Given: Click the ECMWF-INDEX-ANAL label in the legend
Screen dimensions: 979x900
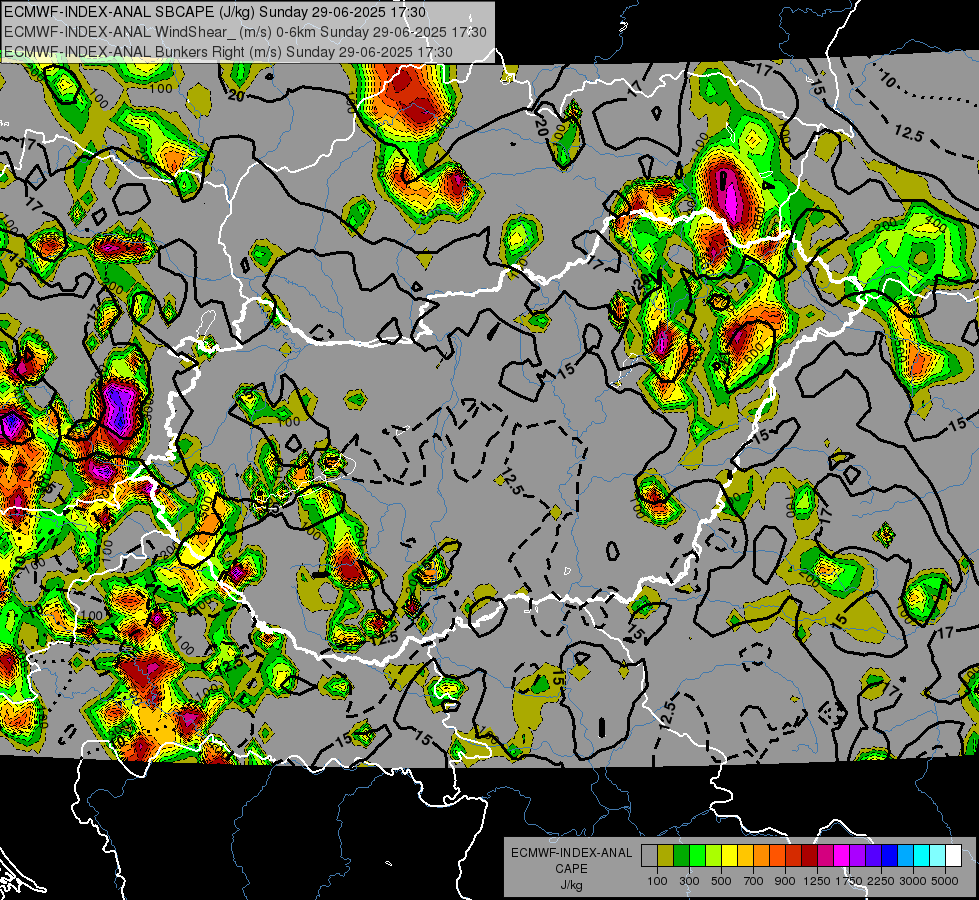Looking at the screenshot, I should tap(571, 853).
